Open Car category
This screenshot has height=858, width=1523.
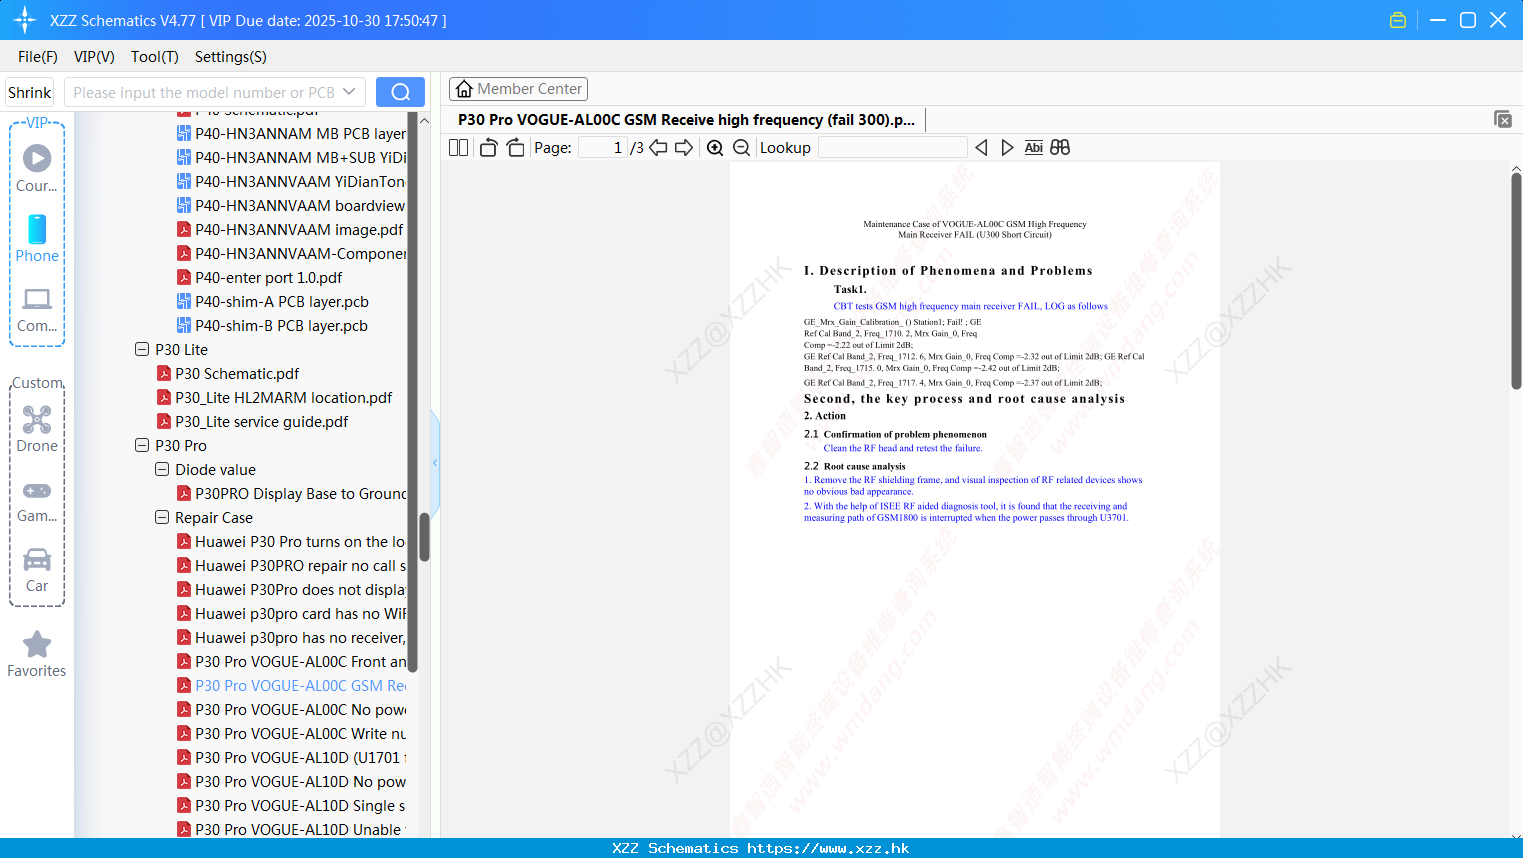(x=37, y=569)
